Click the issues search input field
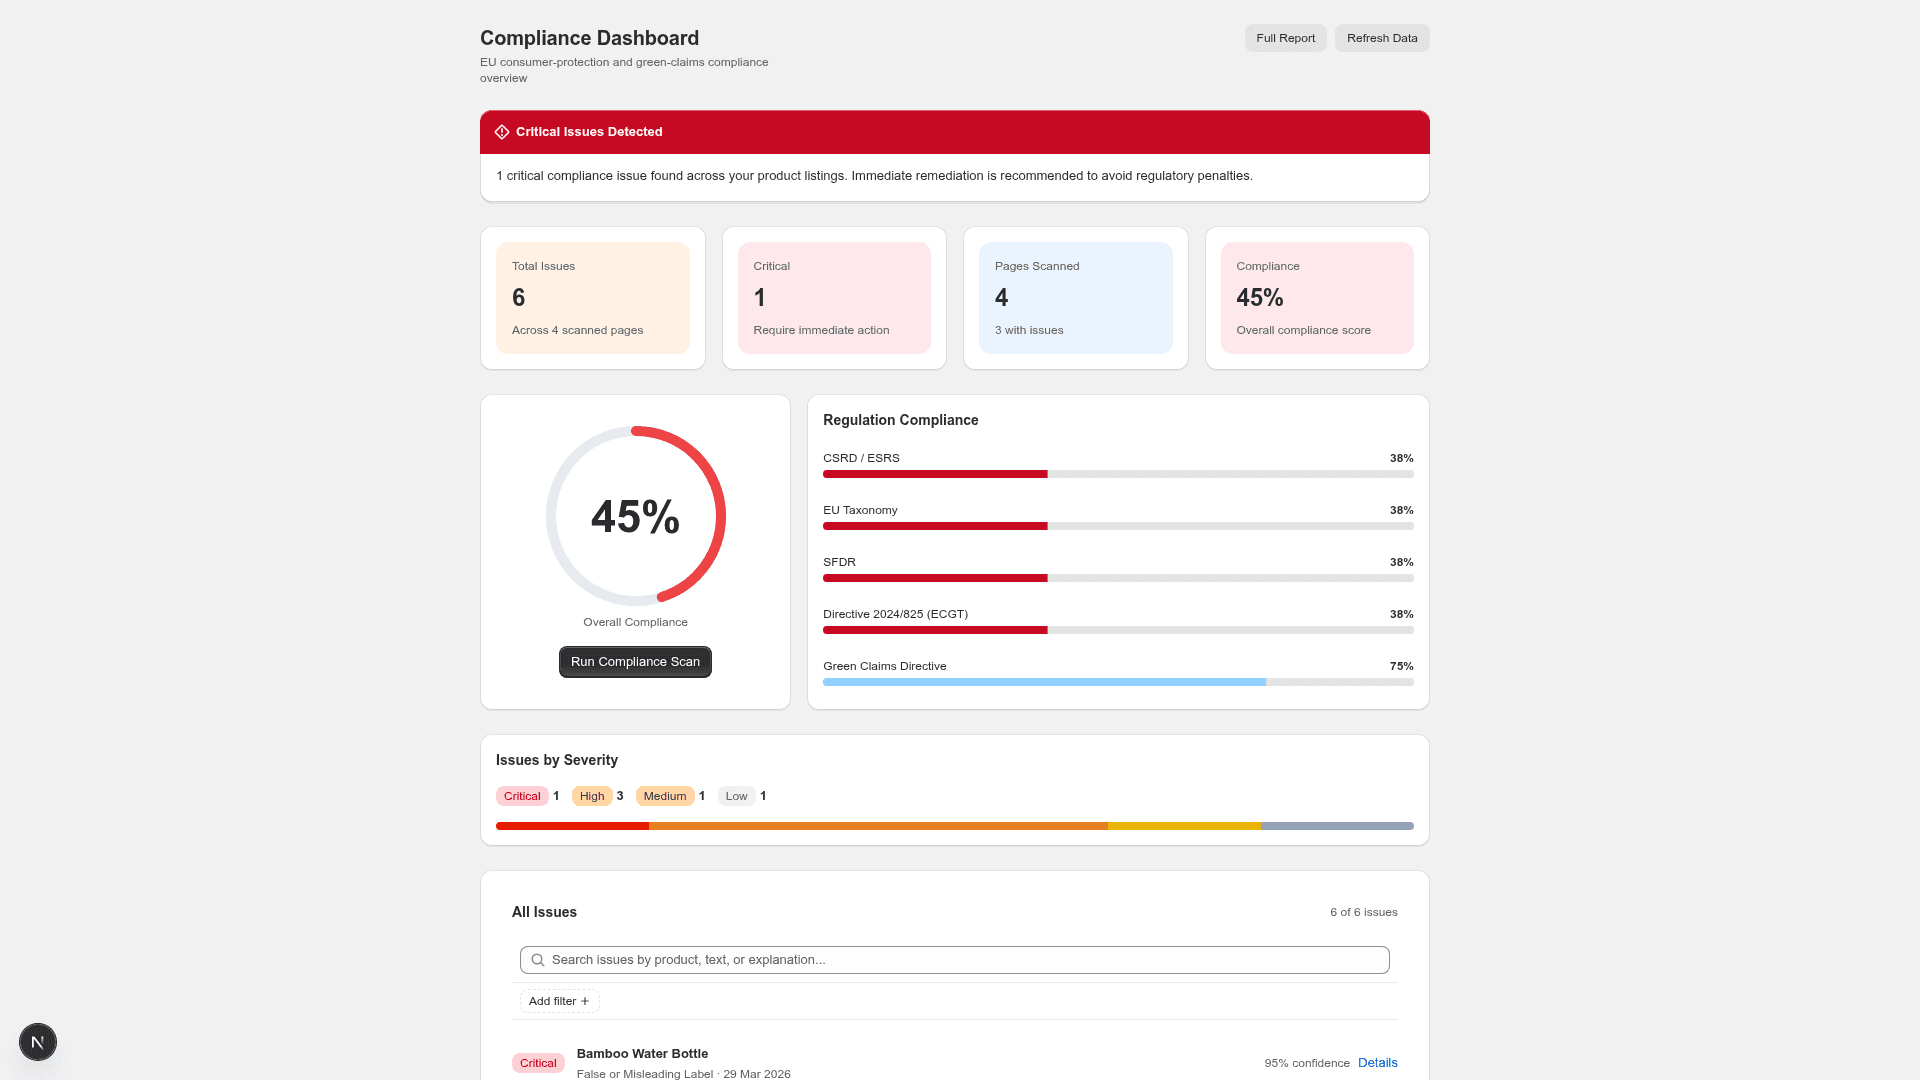Viewport: 1920px width, 1080px height. [954, 959]
